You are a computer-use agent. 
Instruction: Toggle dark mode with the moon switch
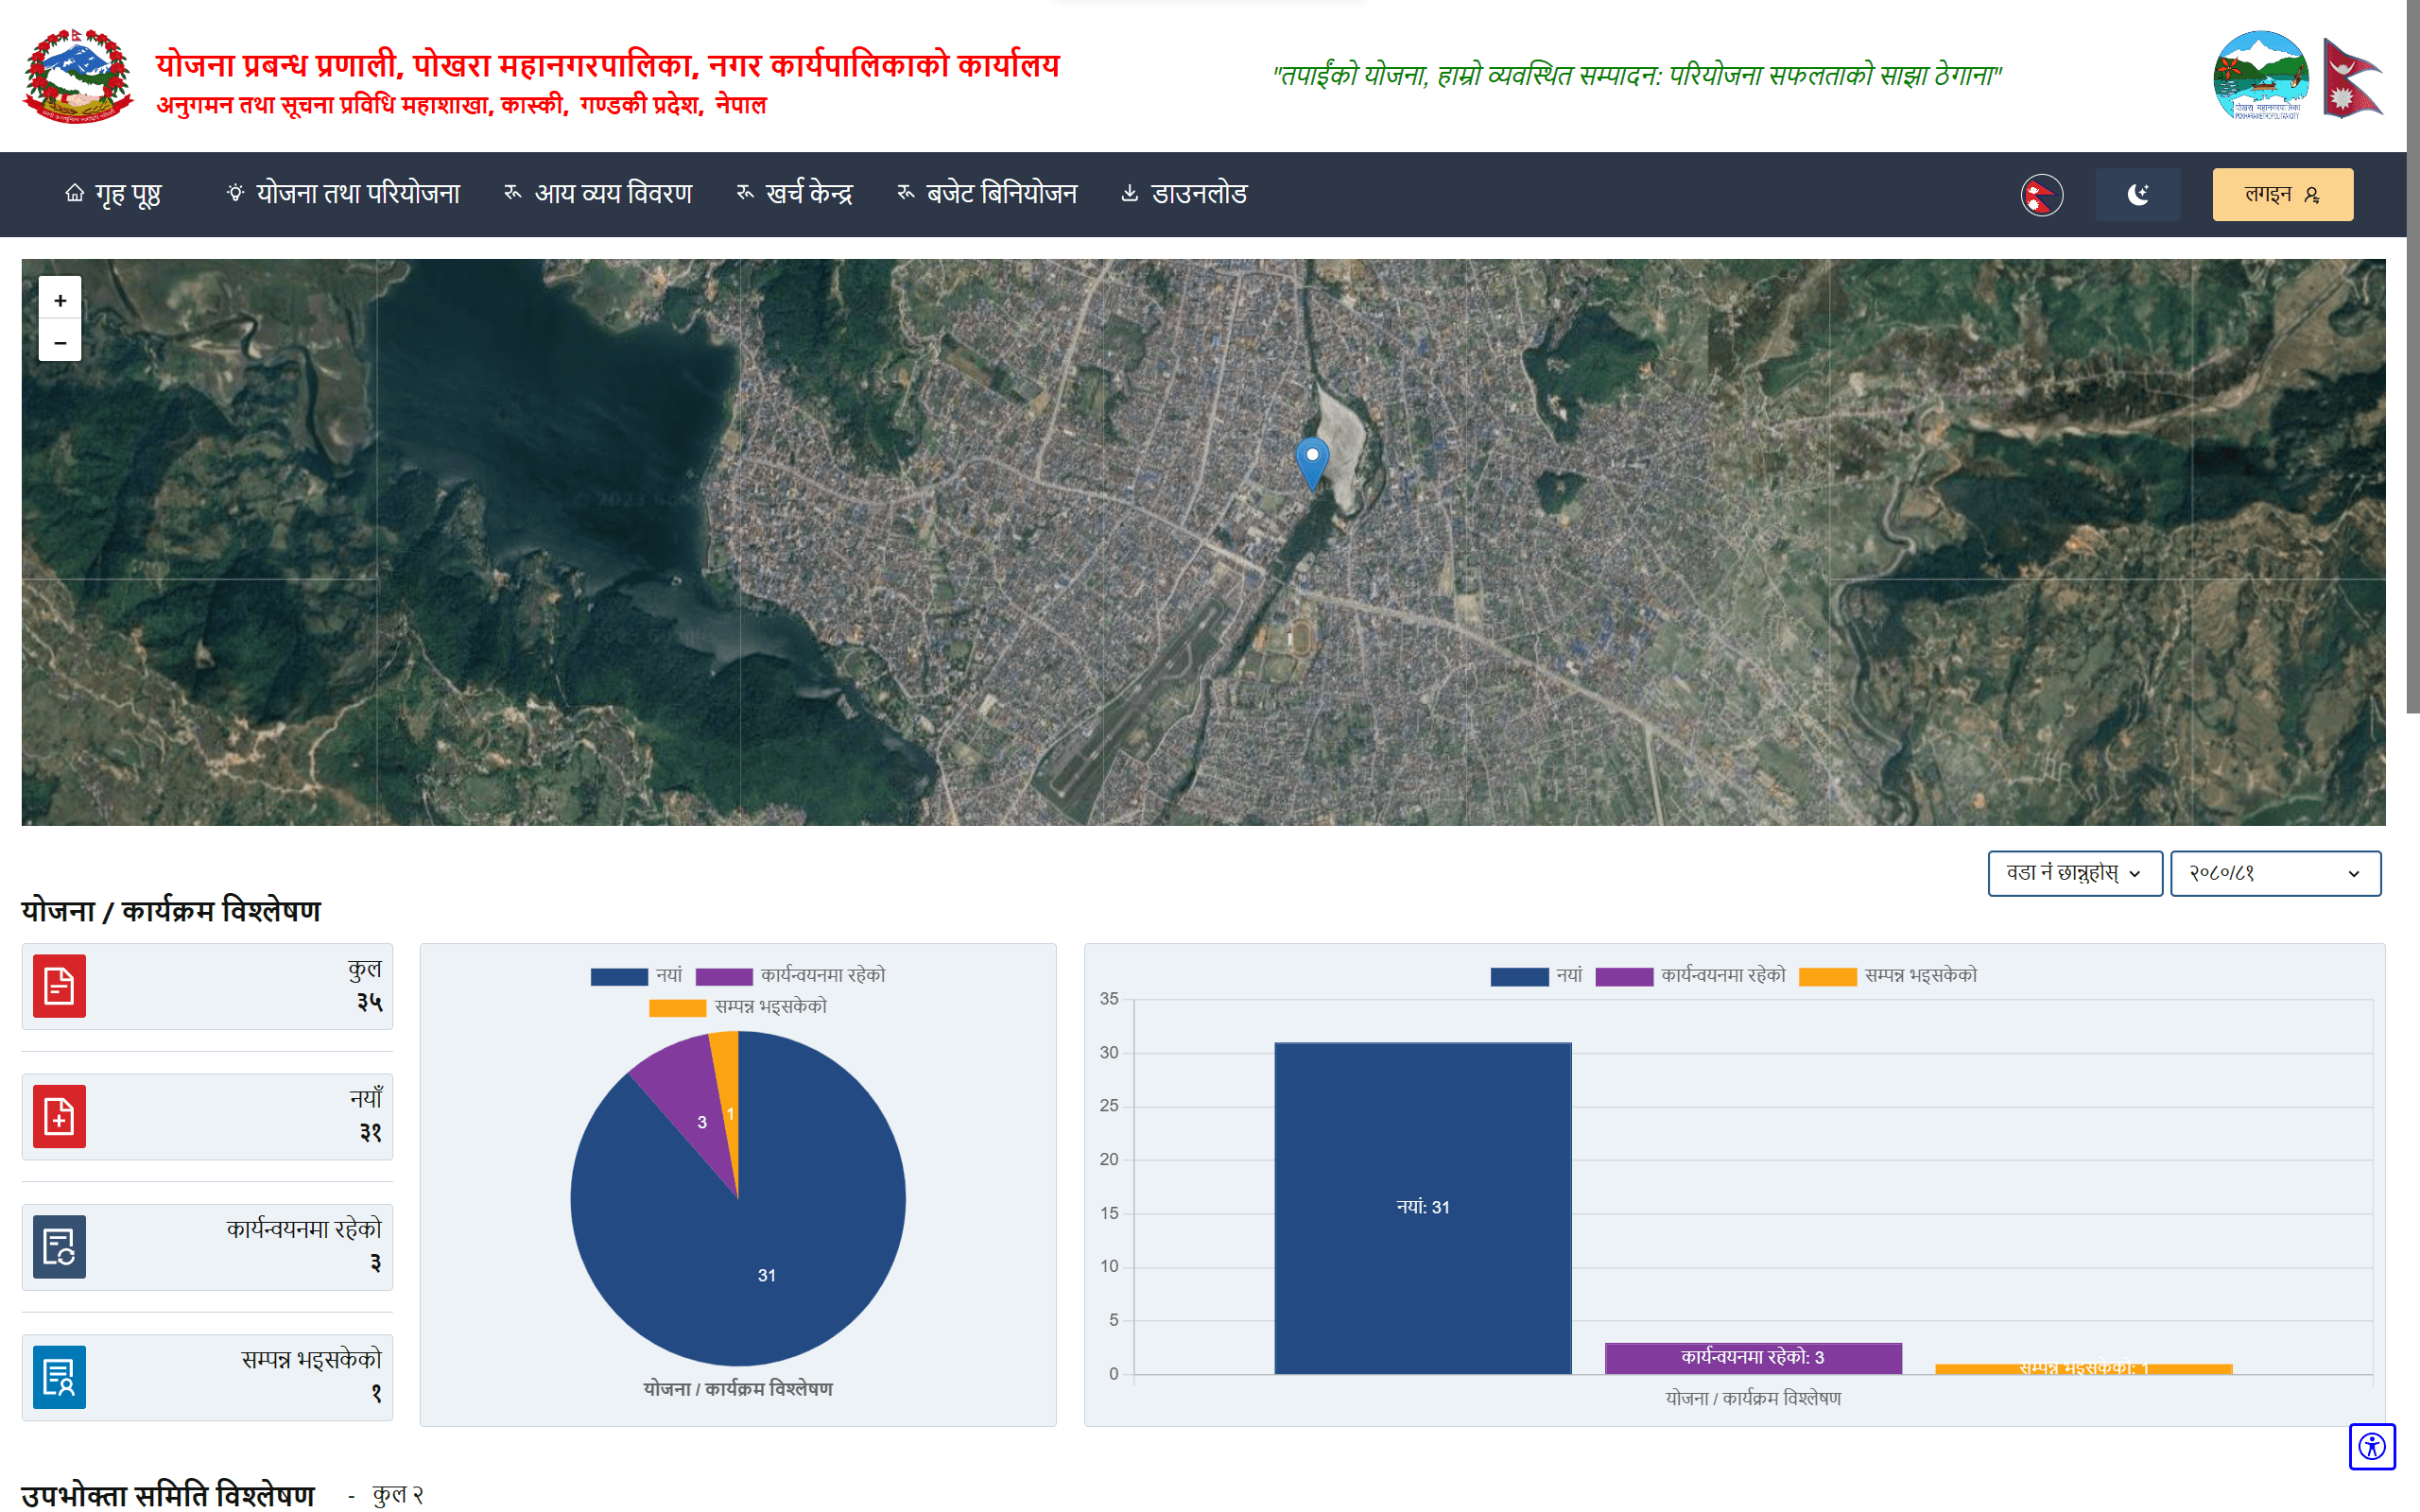[x=2137, y=194]
